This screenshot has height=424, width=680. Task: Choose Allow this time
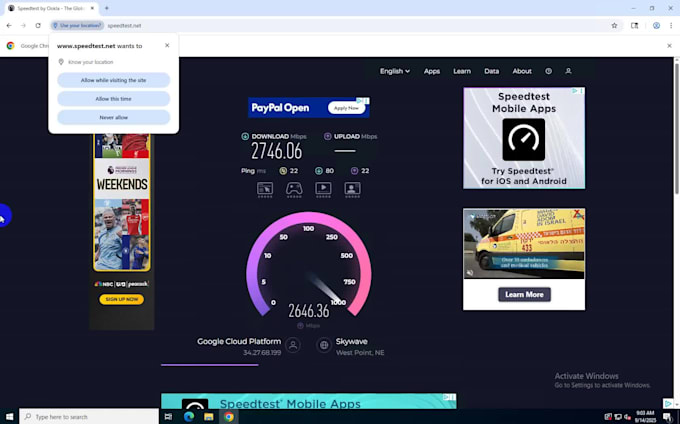114,99
